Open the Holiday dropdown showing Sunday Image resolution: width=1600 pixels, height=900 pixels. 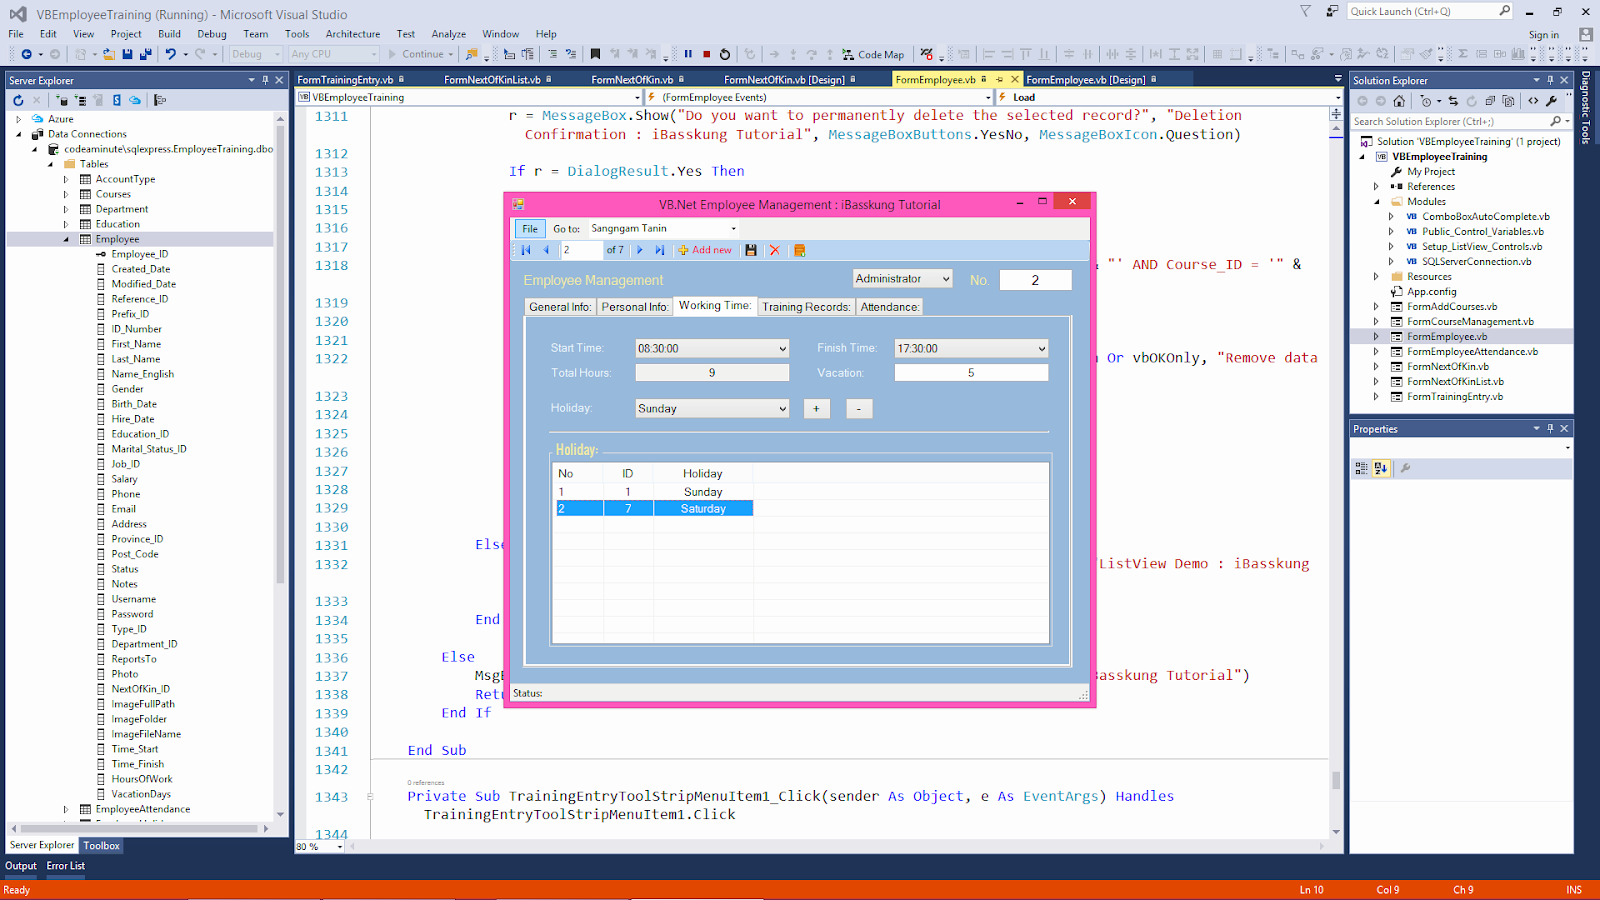[783, 408]
